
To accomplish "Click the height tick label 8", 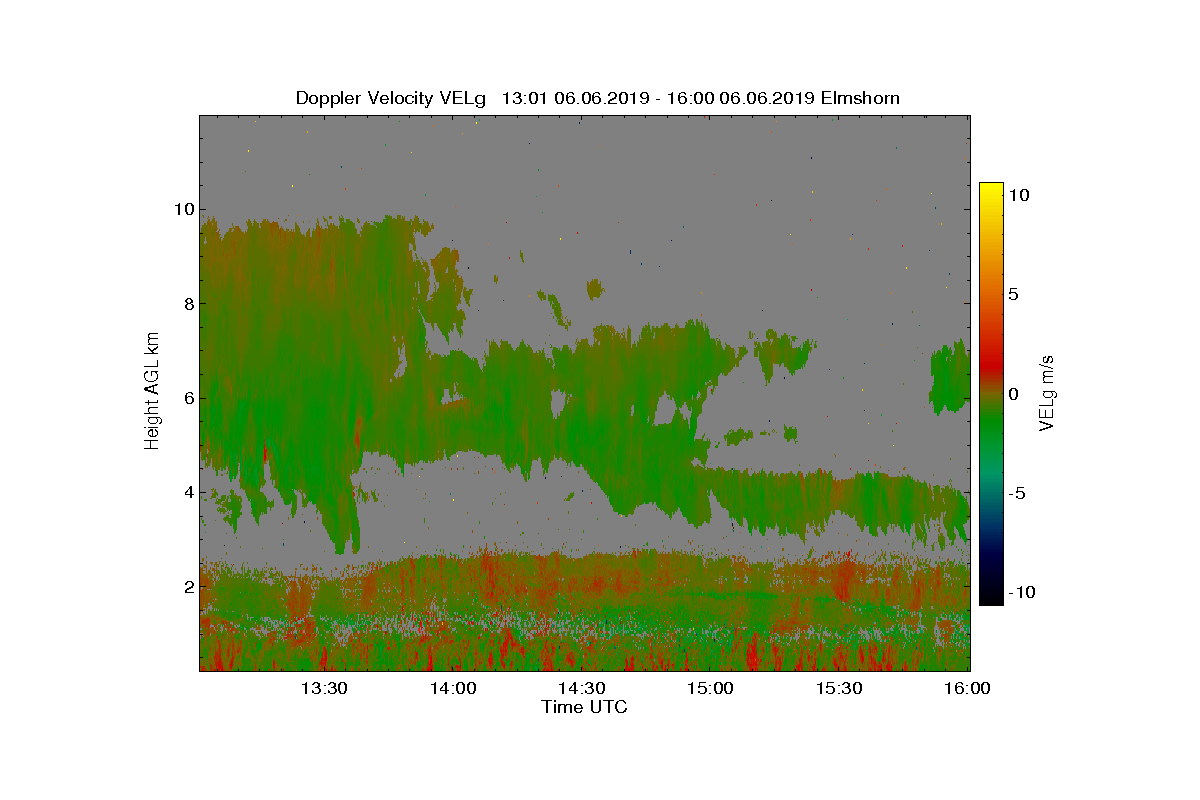I will point(188,303).
